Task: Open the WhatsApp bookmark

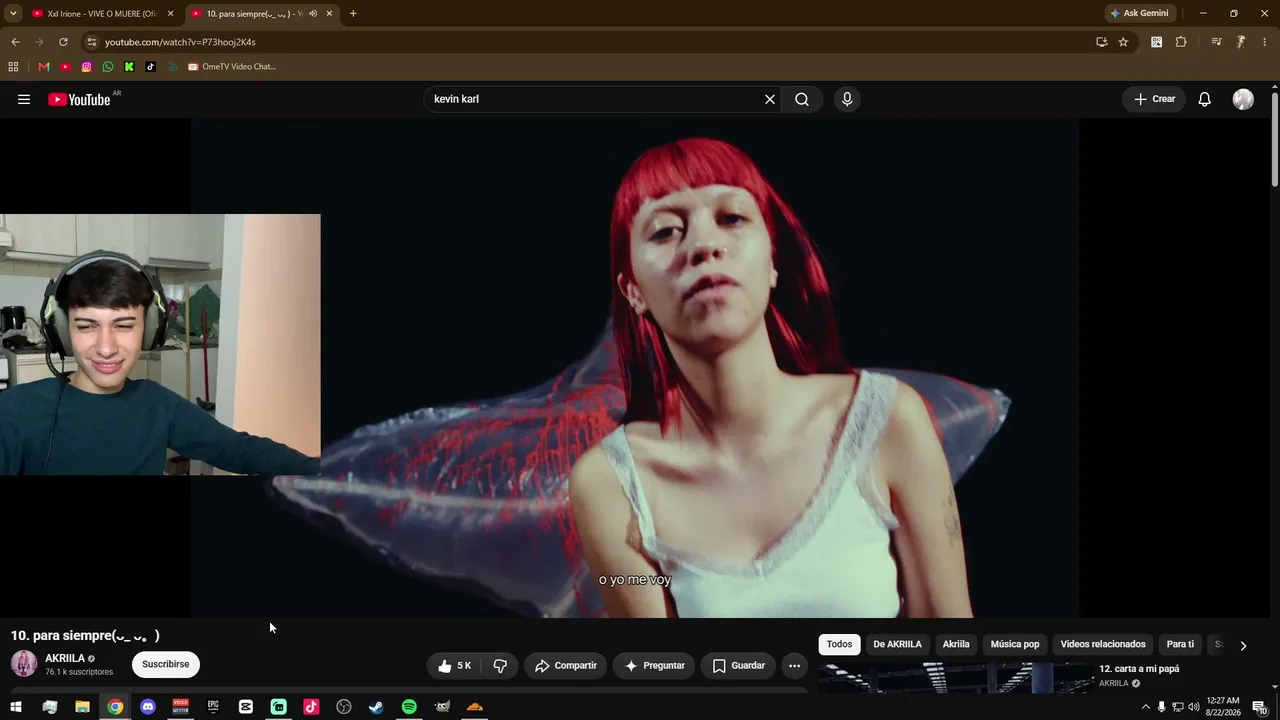Action: [x=108, y=67]
